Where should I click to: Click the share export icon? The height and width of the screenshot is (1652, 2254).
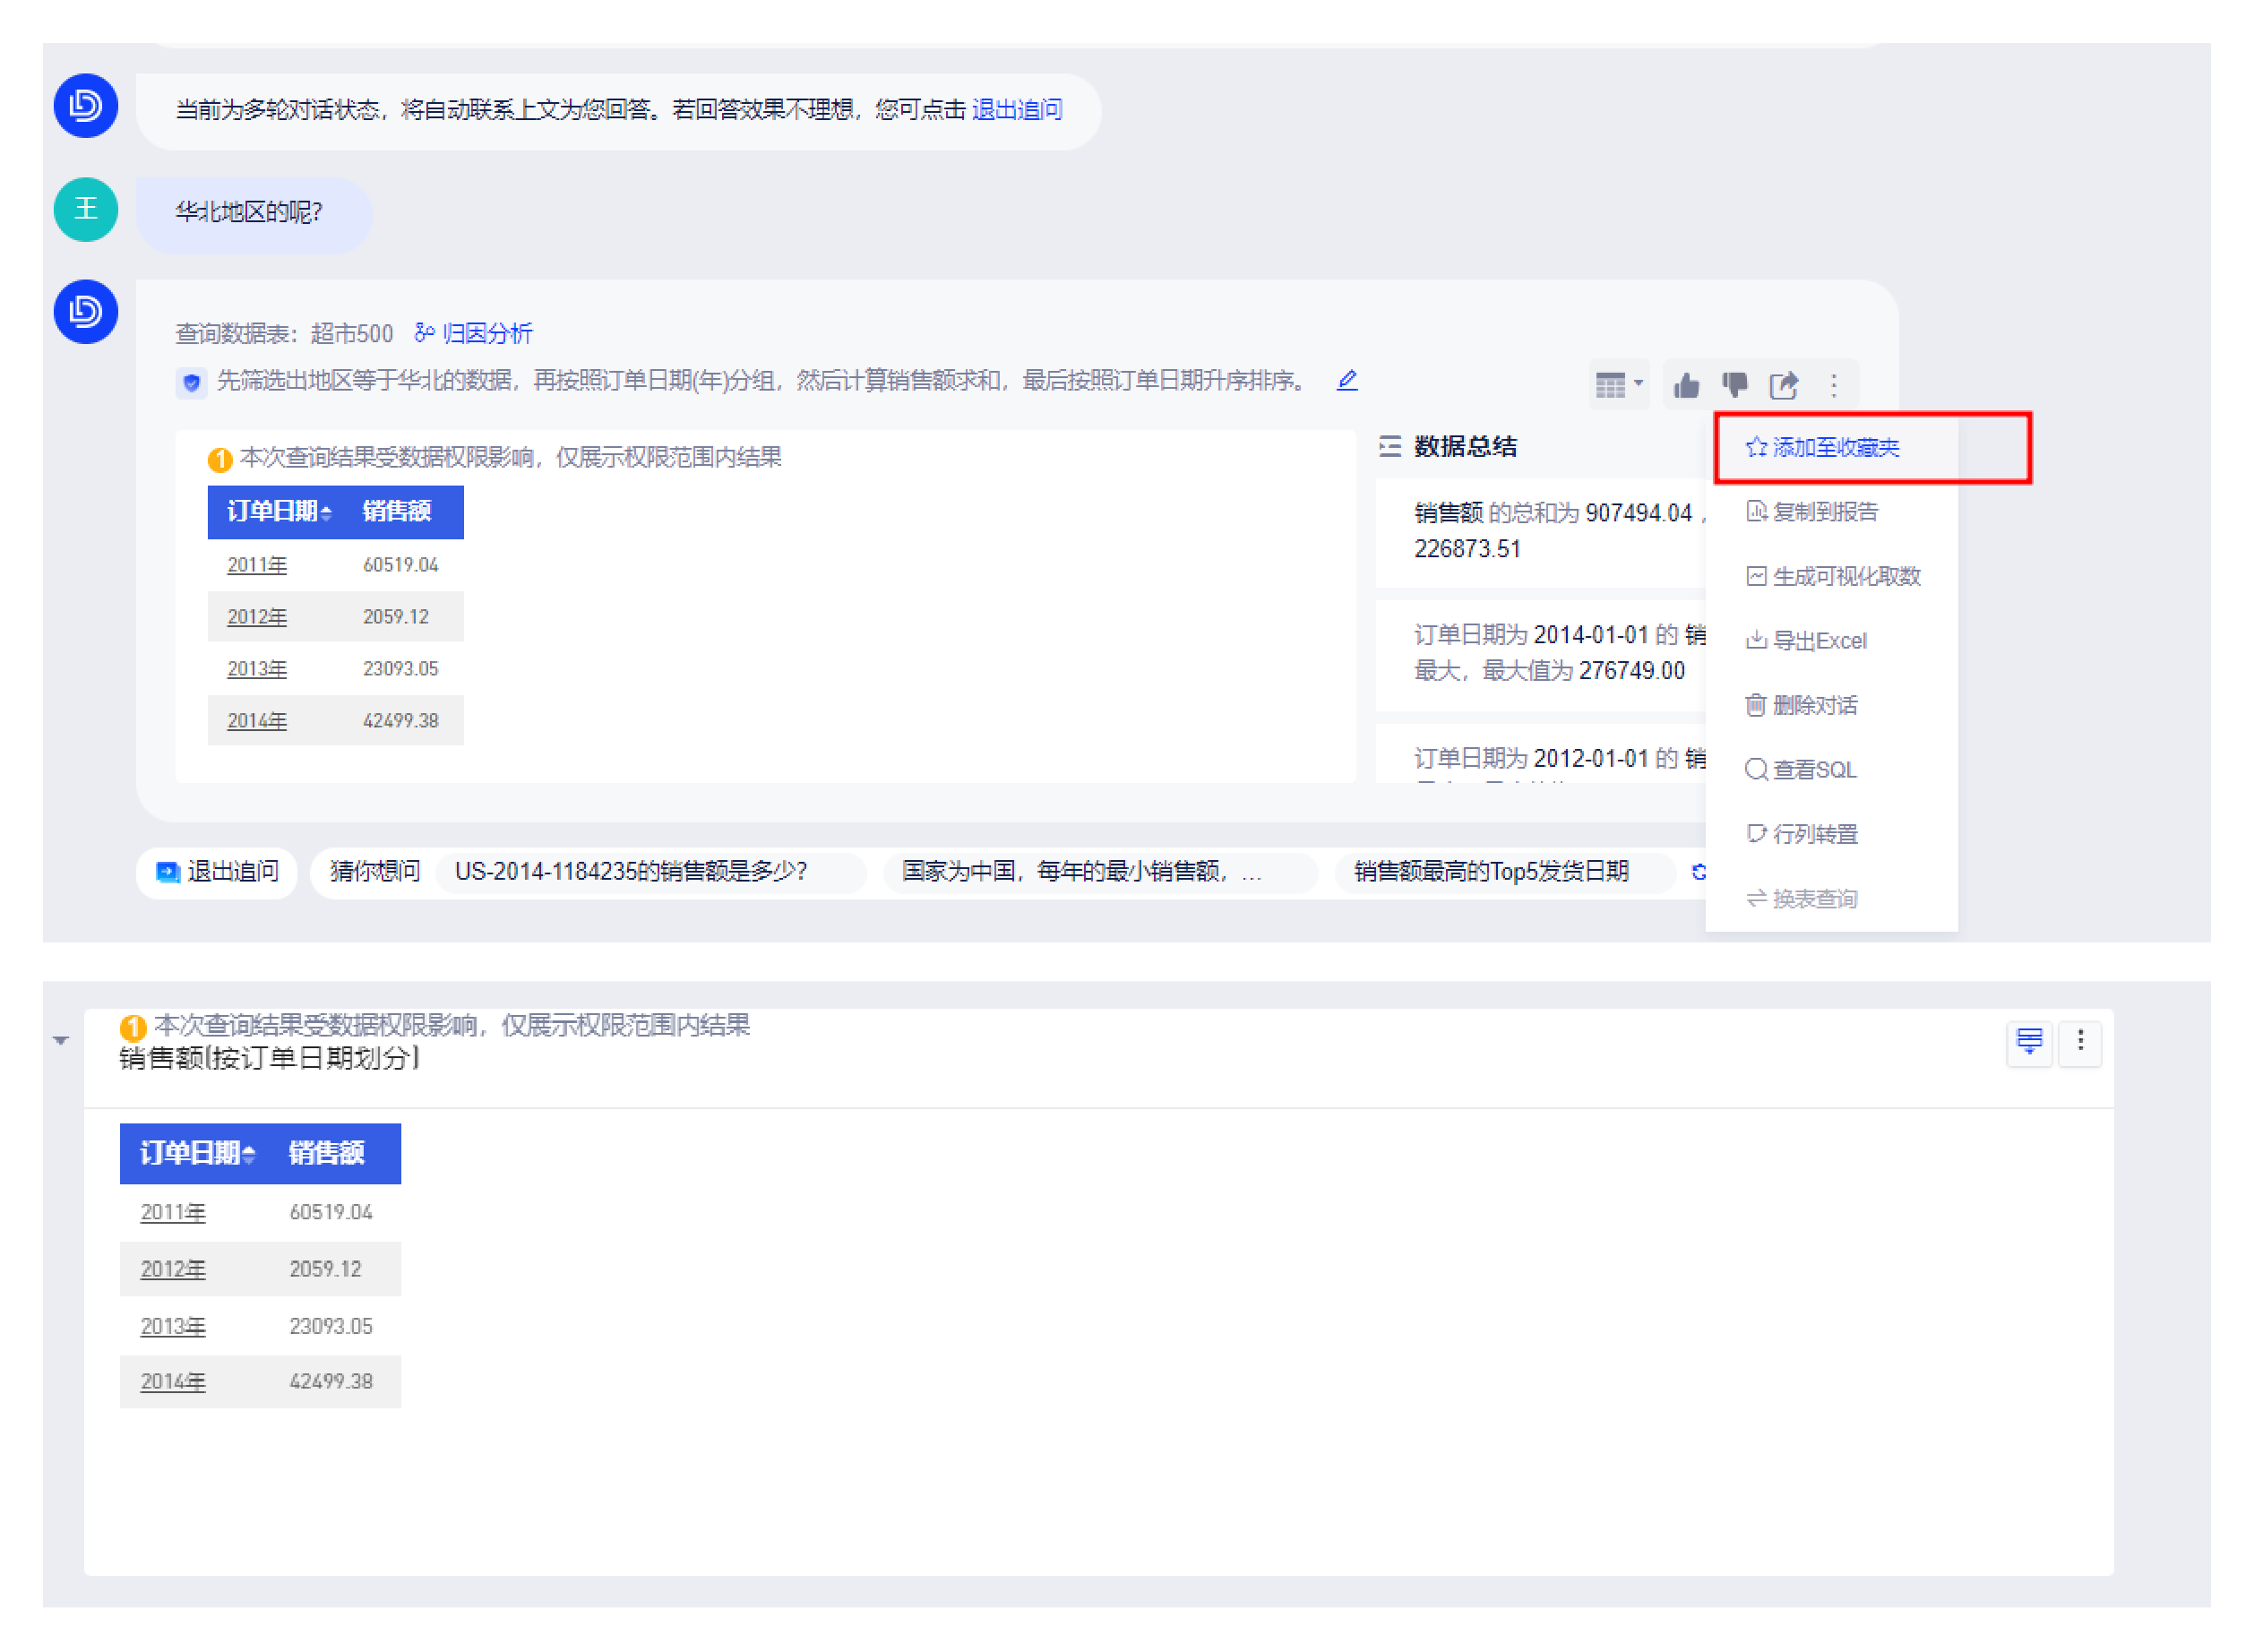click(1783, 385)
